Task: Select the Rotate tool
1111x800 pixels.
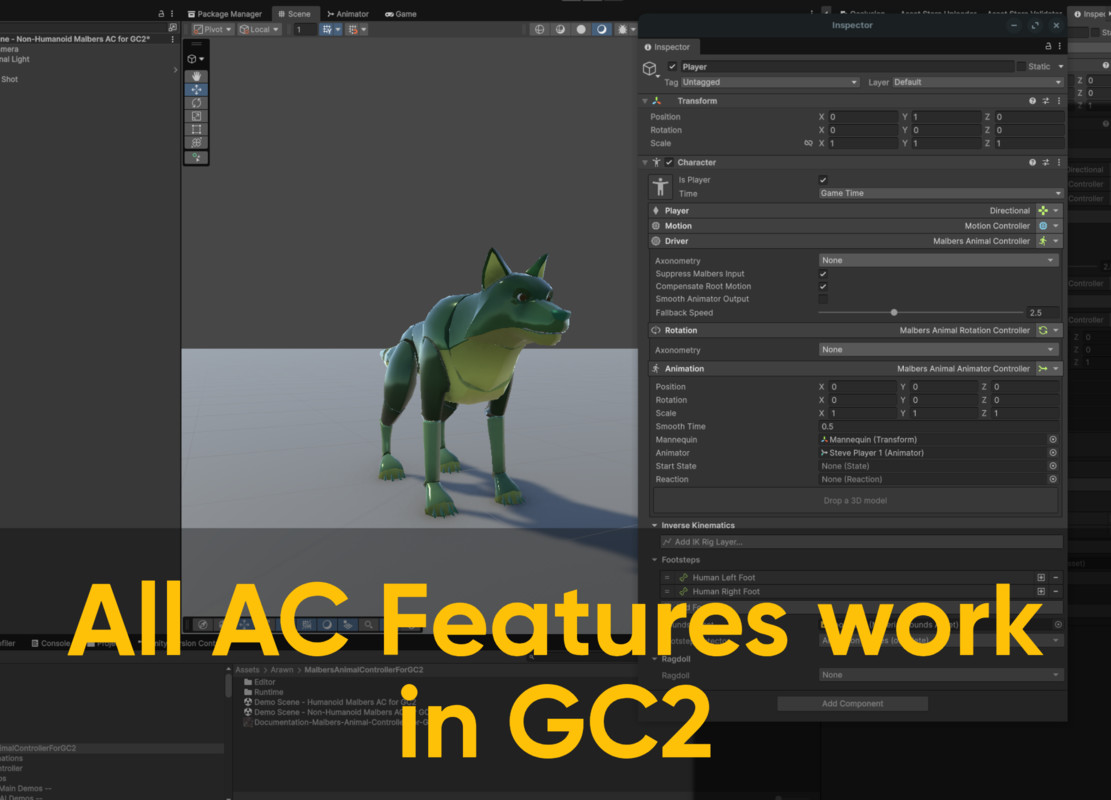Action: 196,101
